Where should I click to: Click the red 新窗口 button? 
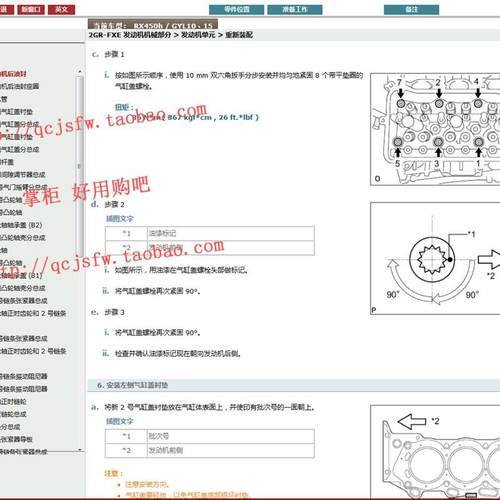click(31, 9)
